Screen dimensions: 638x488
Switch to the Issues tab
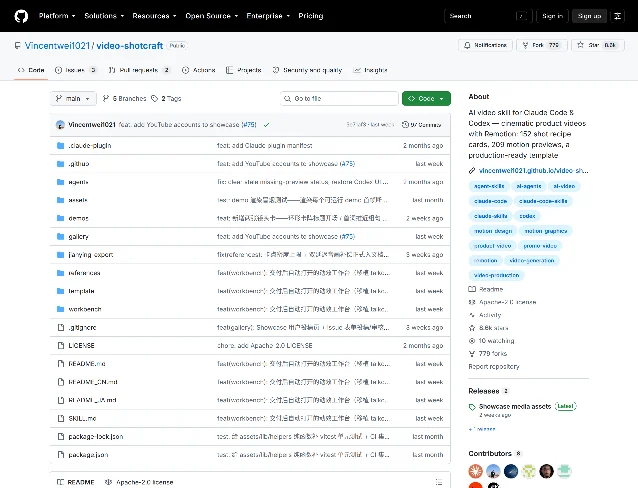(x=76, y=70)
